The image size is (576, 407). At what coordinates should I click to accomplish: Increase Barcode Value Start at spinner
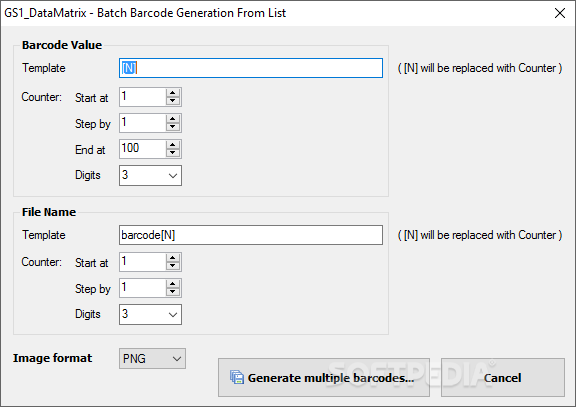pyautogui.click(x=173, y=93)
